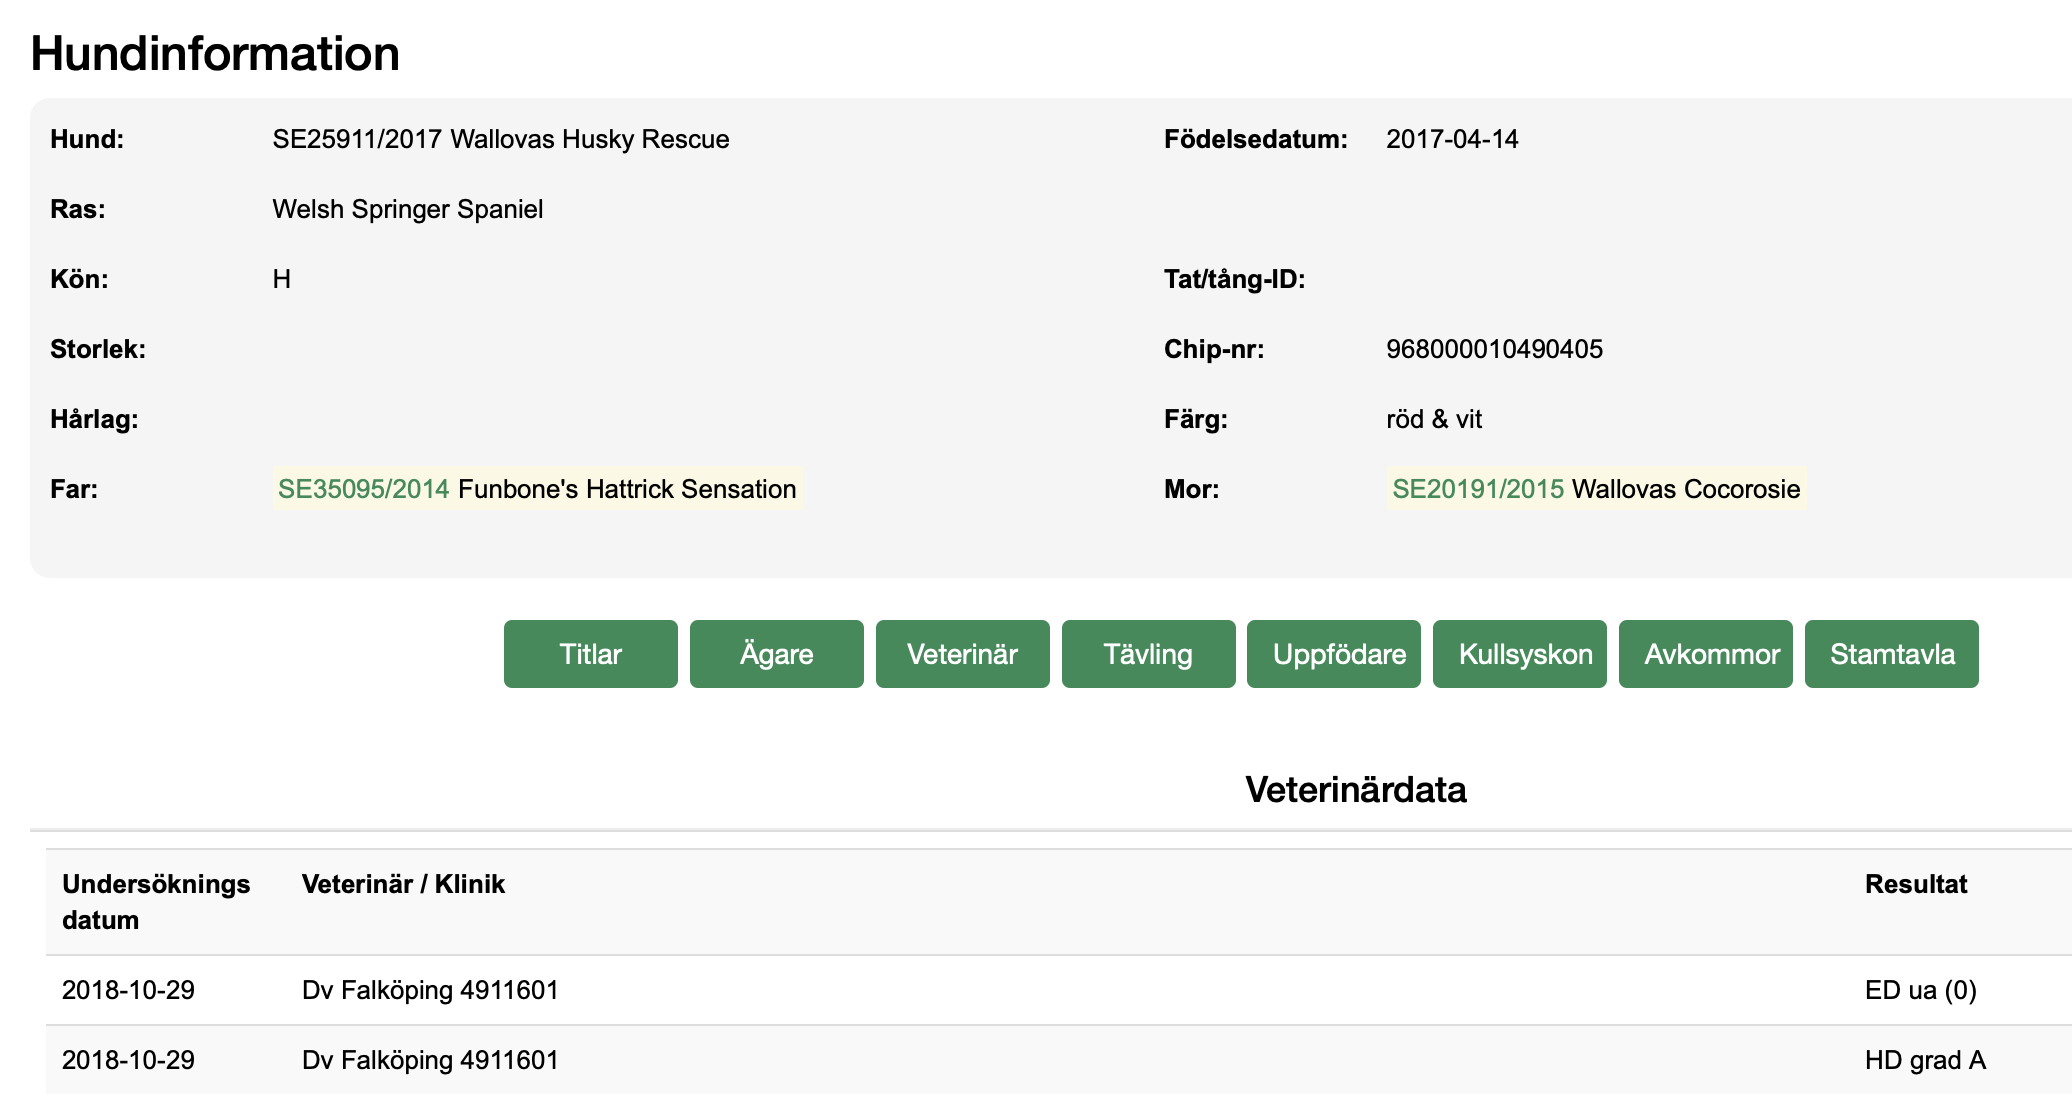This screenshot has height=1104, width=2072.
Task: Open the Uppfödare breeder info
Action: tap(1333, 653)
